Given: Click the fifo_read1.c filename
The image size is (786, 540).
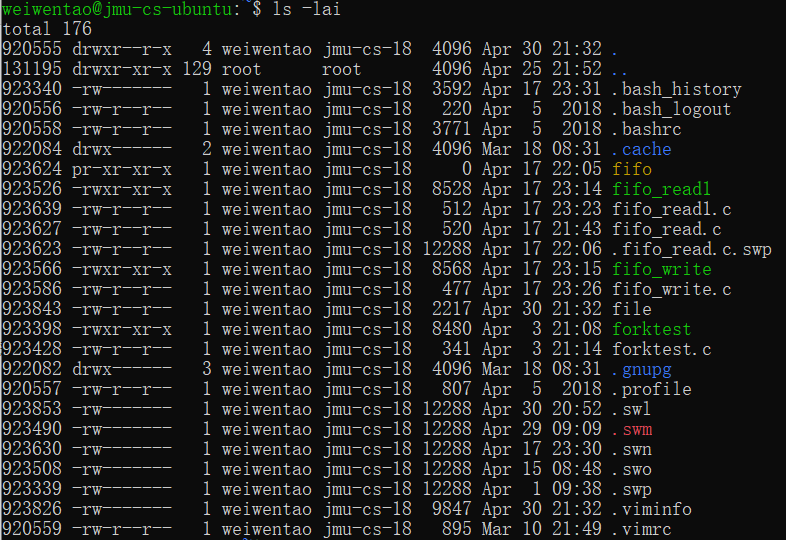Looking at the screenshot, I should point(672,210).
